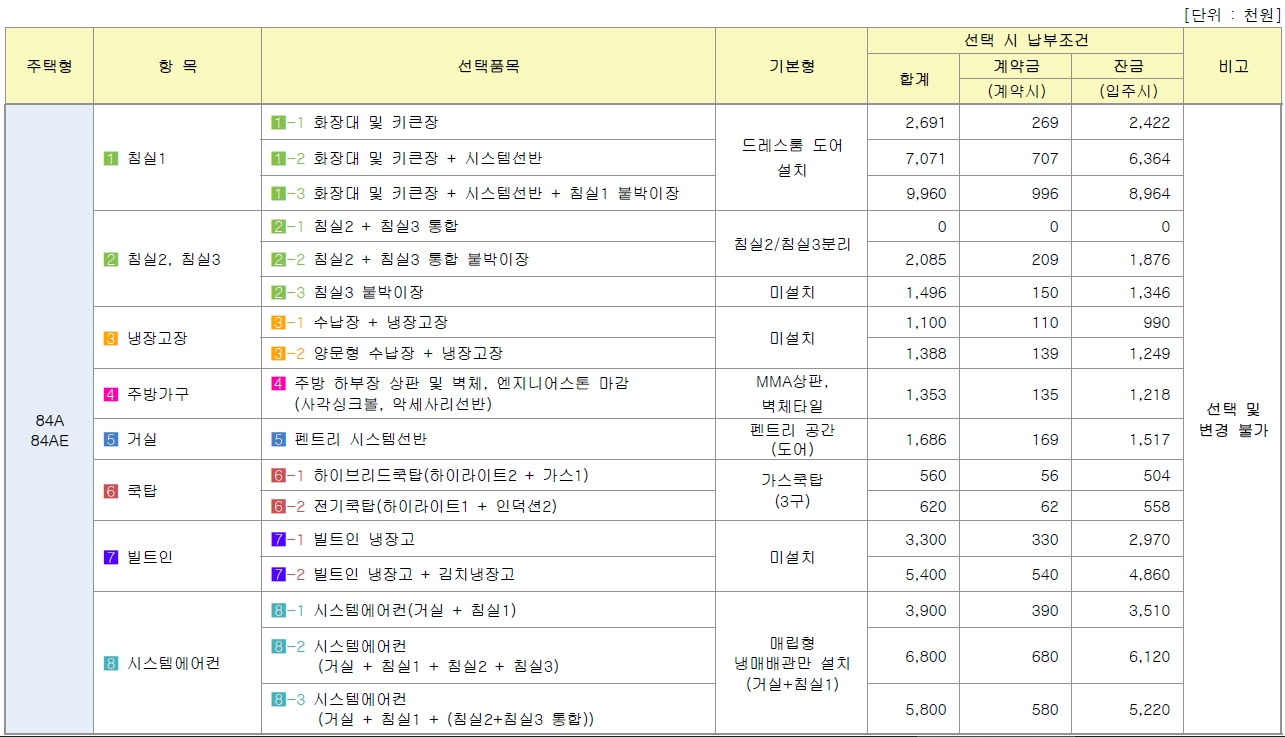Click the 6-1 badge before 하이브리드쿡탑

click(x=288, y=475)
